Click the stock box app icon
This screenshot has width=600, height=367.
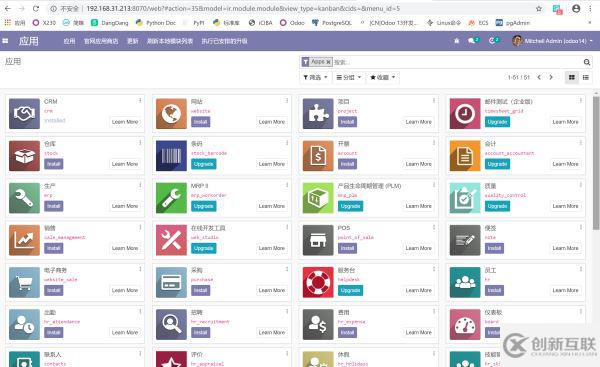pyautogui.click(x=24, y=156)
